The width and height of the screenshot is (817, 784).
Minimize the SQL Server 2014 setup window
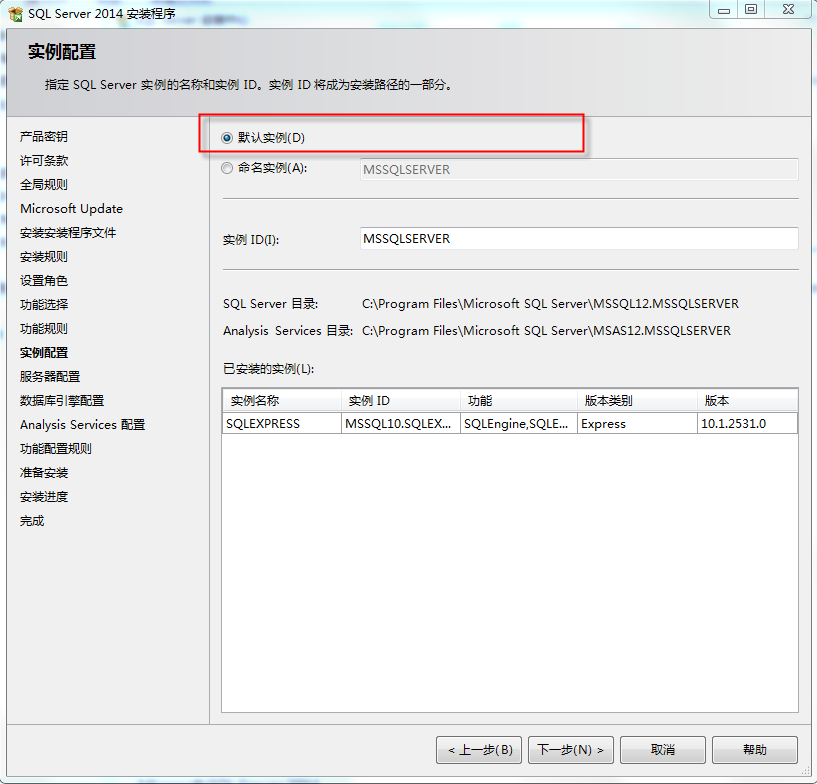724,10
